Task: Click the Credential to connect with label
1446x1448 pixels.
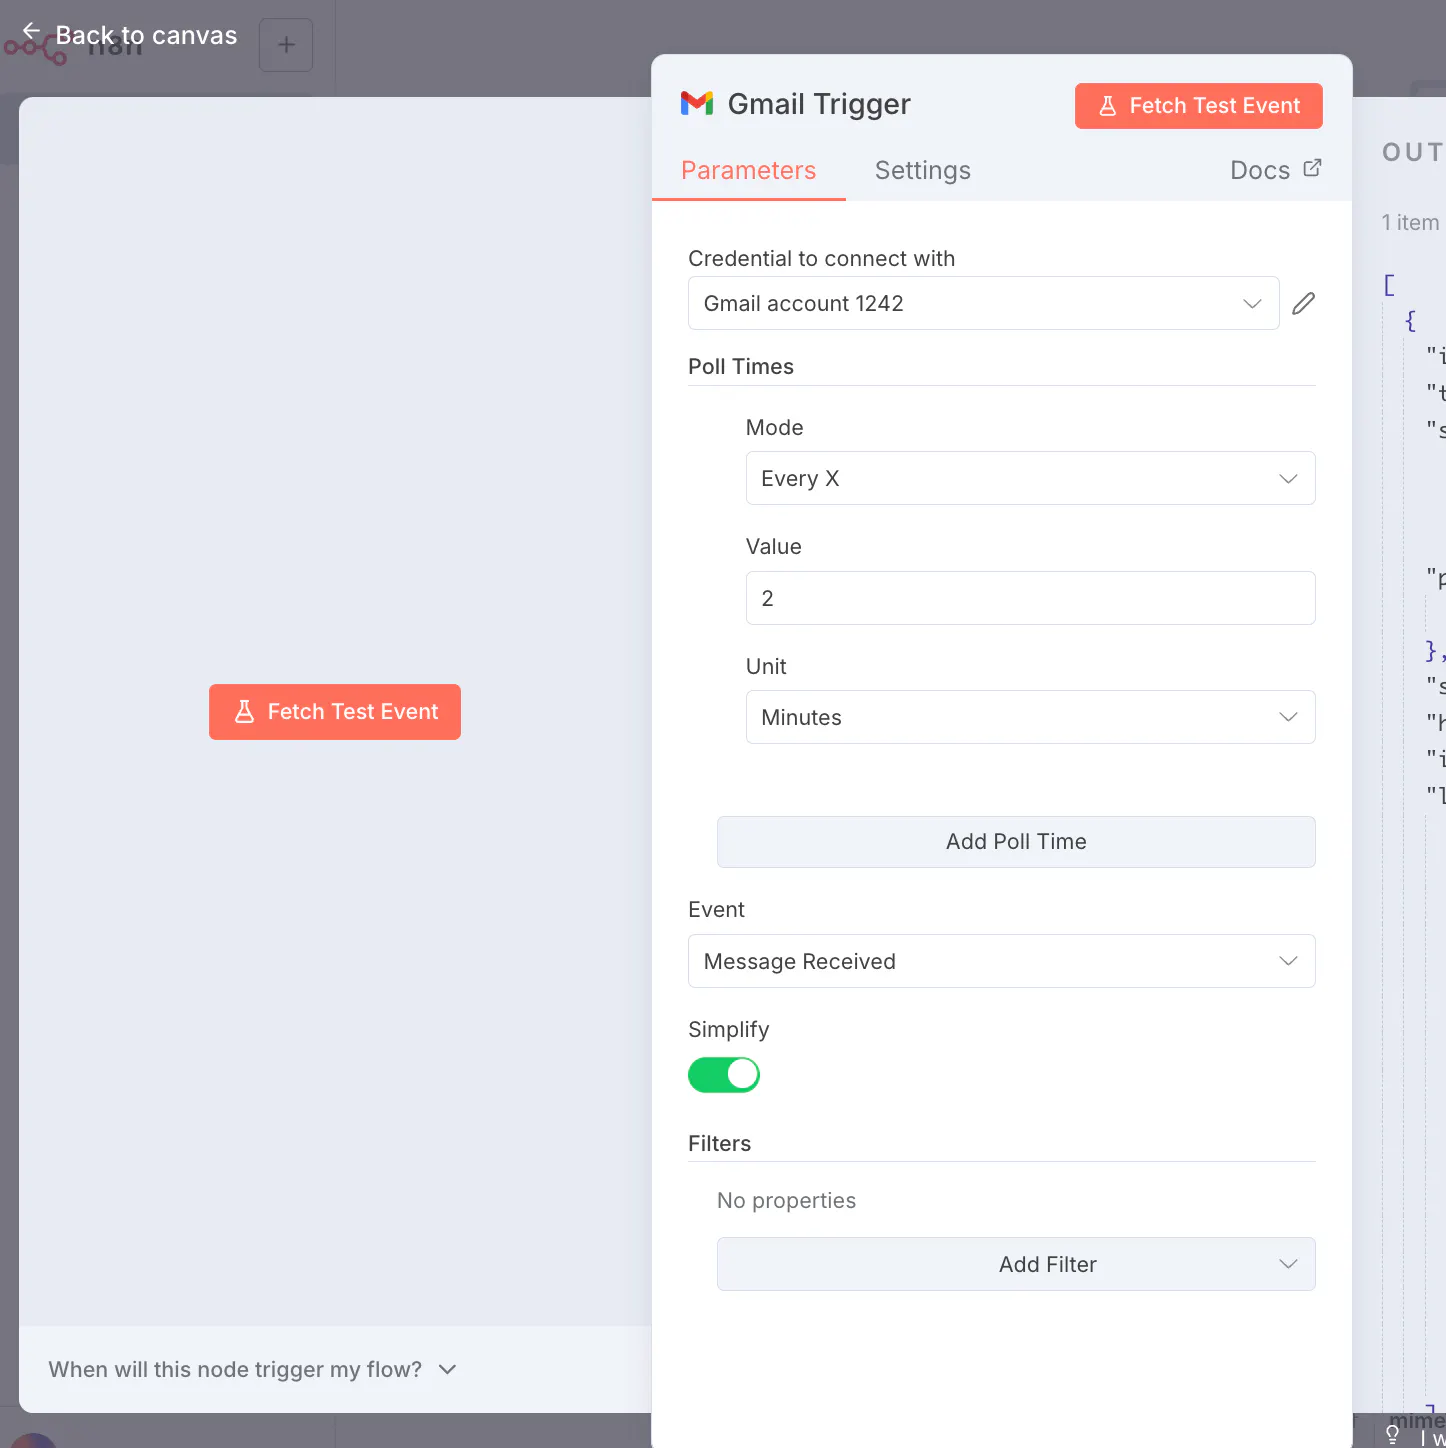Action: click(x=821, y=258)
